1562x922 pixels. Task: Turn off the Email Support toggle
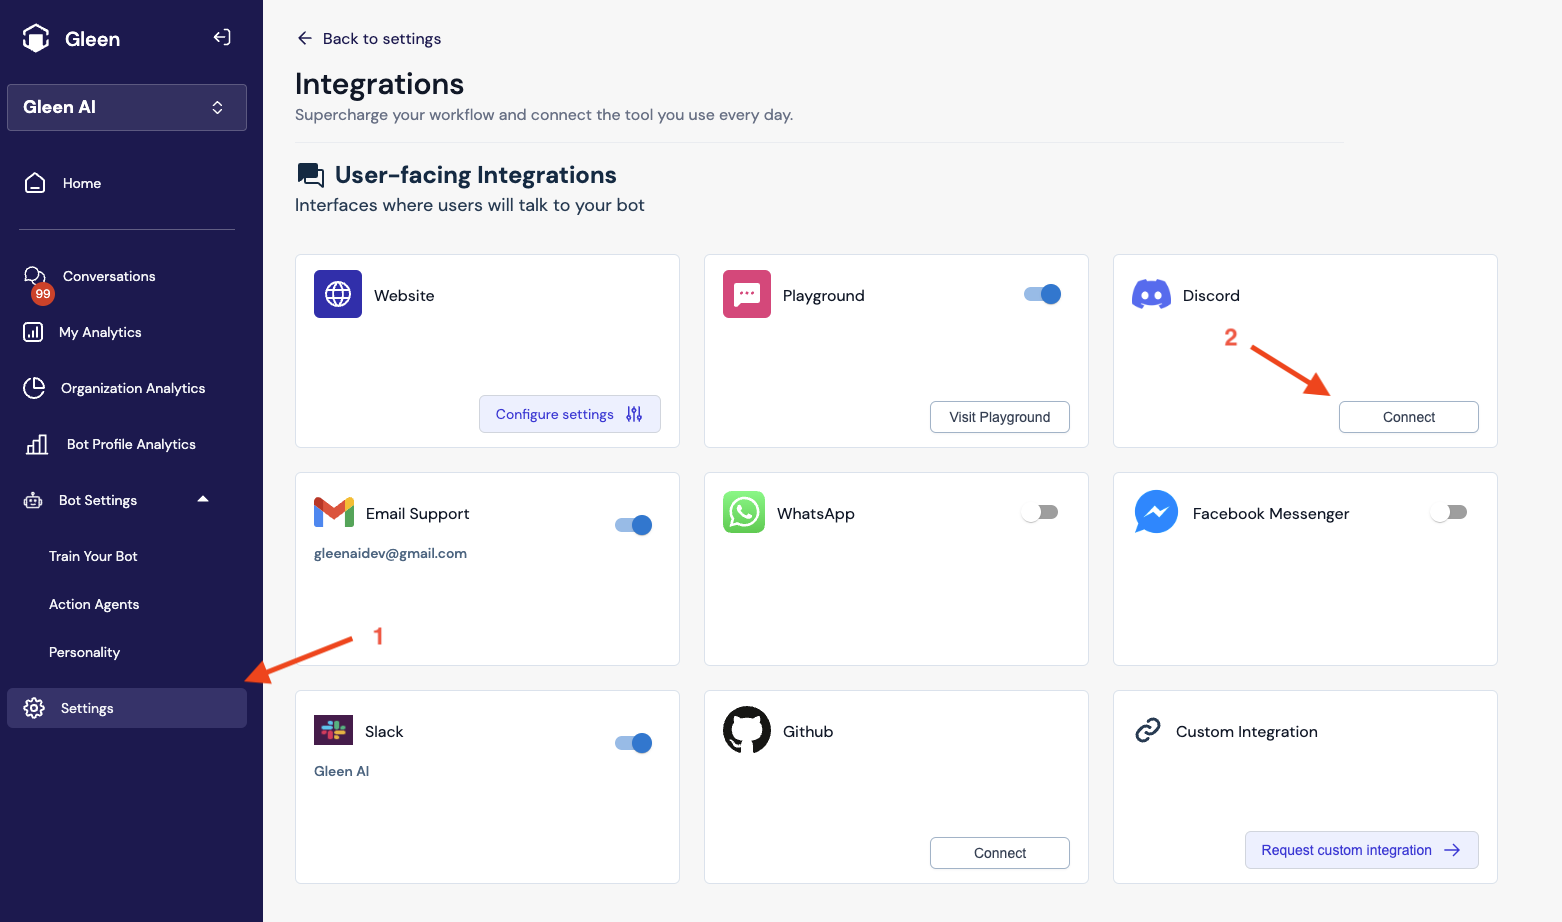[633, 525]
